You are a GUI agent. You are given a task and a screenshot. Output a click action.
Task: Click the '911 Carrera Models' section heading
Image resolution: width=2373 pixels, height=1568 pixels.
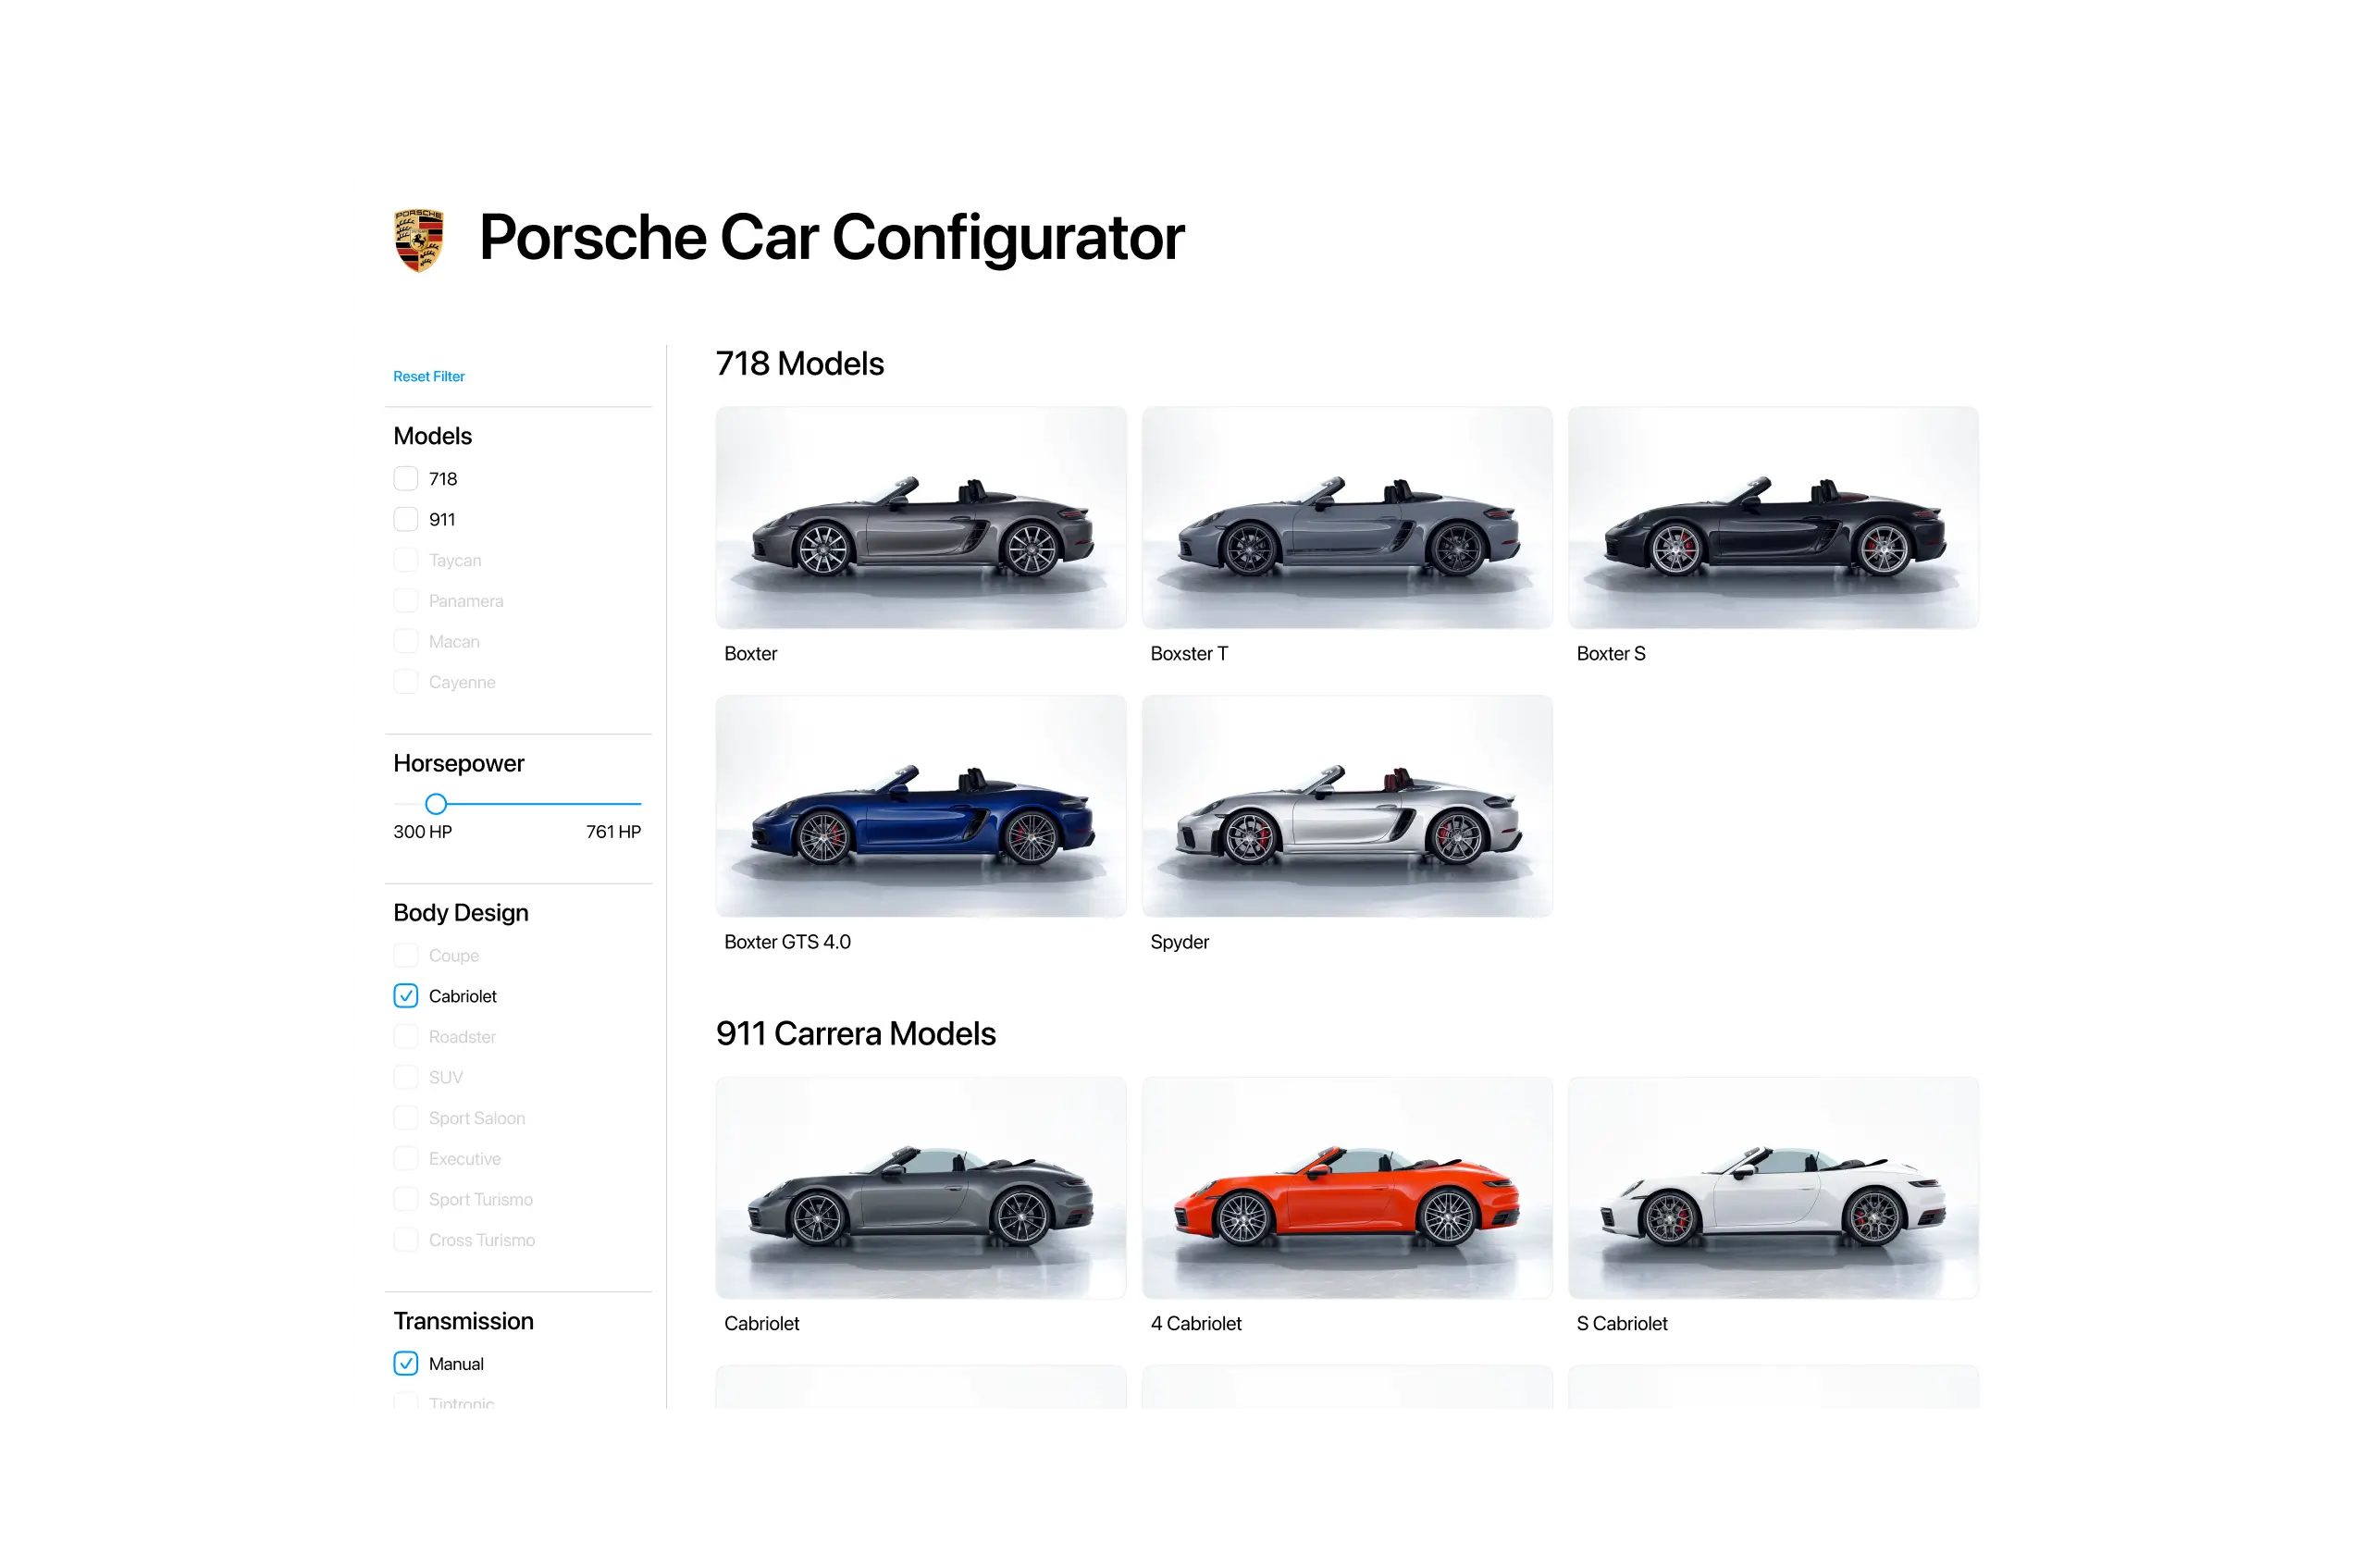pos(856,1034)
